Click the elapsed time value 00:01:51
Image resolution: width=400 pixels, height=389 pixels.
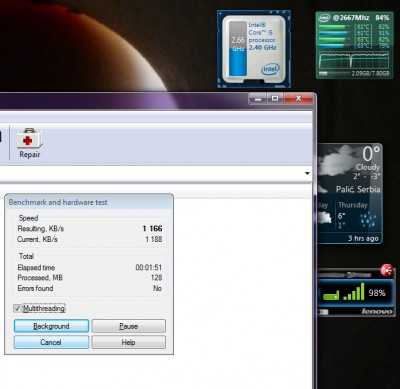pyautogui.click(x=149, y=267)
